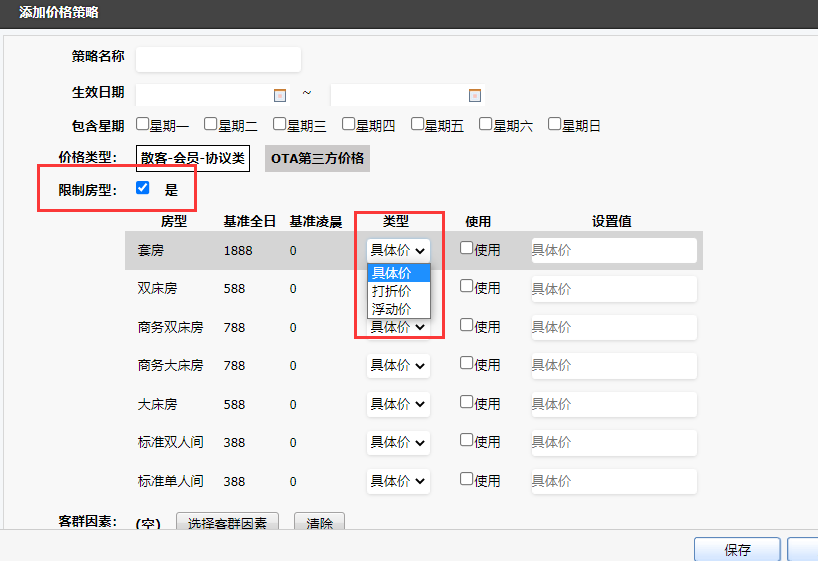This screenshot has height=561, width=818.
Task: Click the 保存 button
Action: coord(737,549)
